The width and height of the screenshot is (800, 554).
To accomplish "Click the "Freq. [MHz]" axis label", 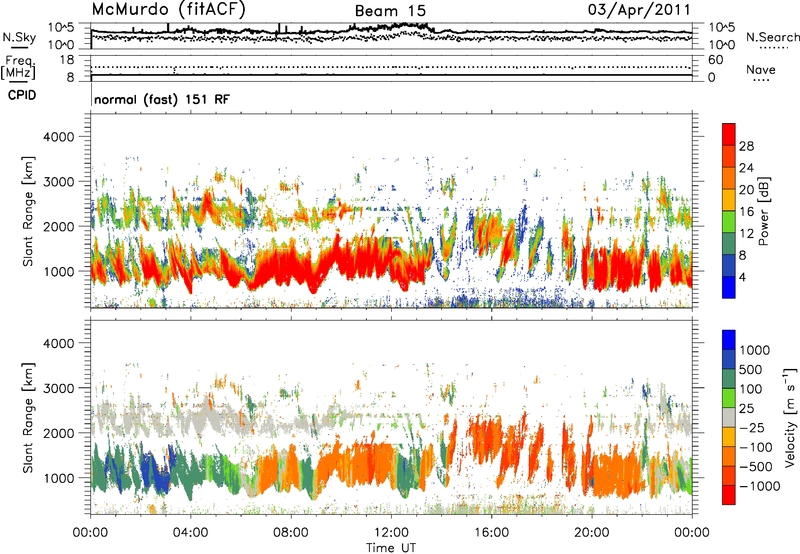I will pyautogui.click(x=19, y=67).
